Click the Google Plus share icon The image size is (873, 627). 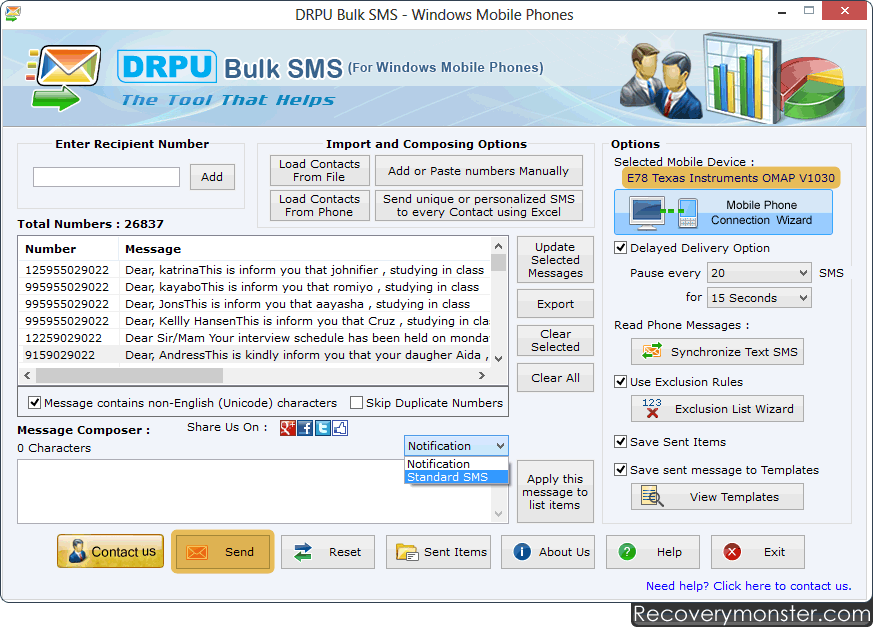point(288,428)
